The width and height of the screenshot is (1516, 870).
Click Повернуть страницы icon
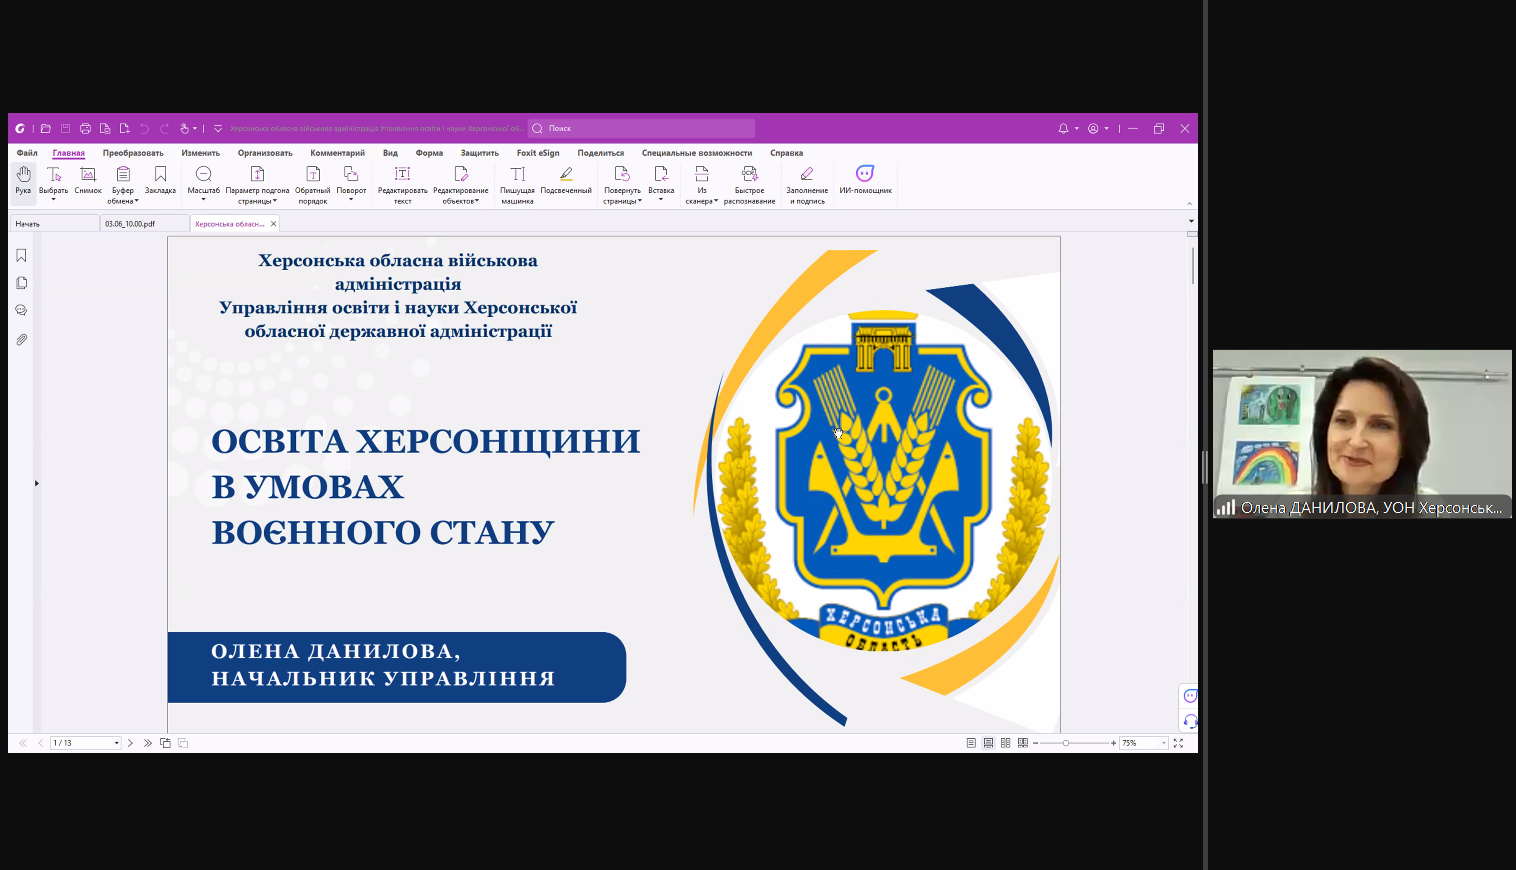(622, 175)
